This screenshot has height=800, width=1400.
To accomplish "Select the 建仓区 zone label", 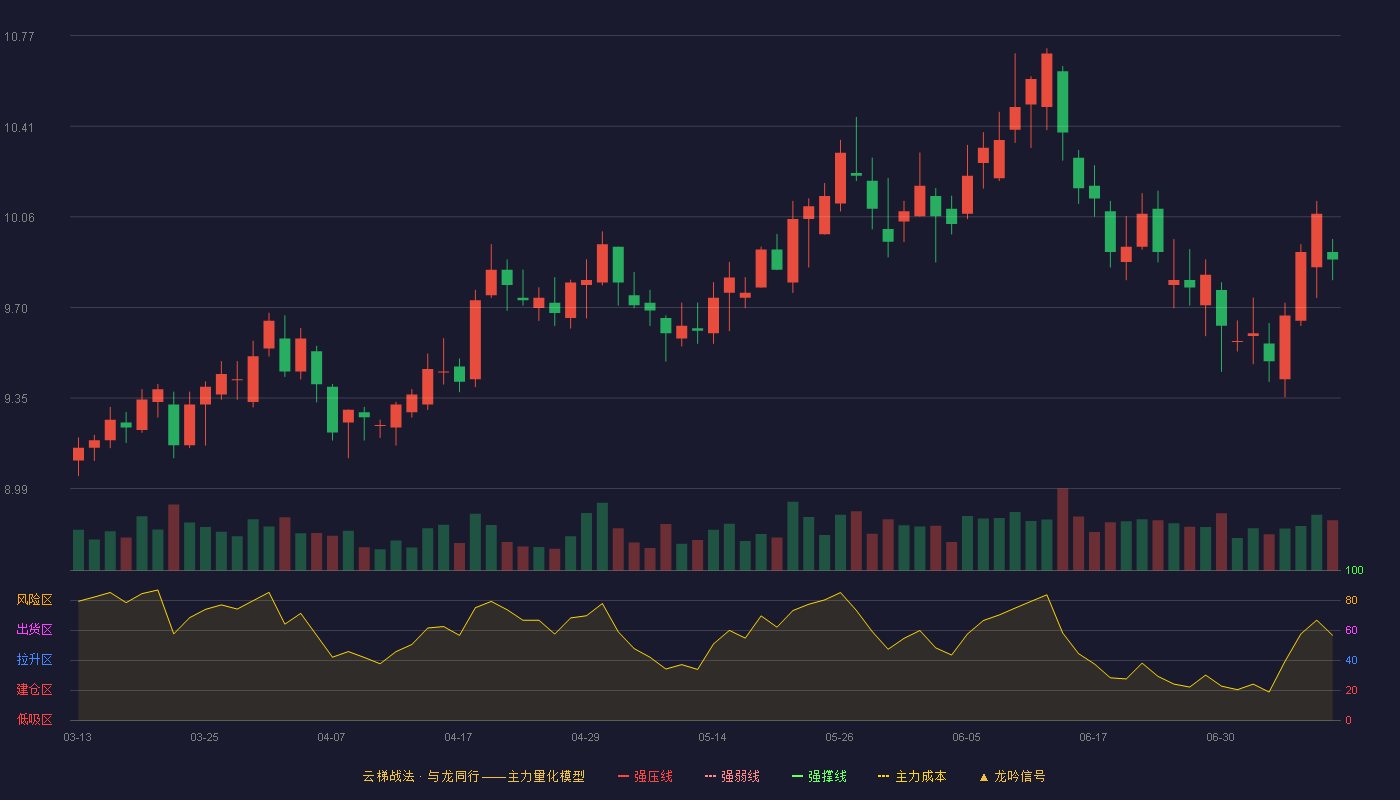I will (34, 690).
